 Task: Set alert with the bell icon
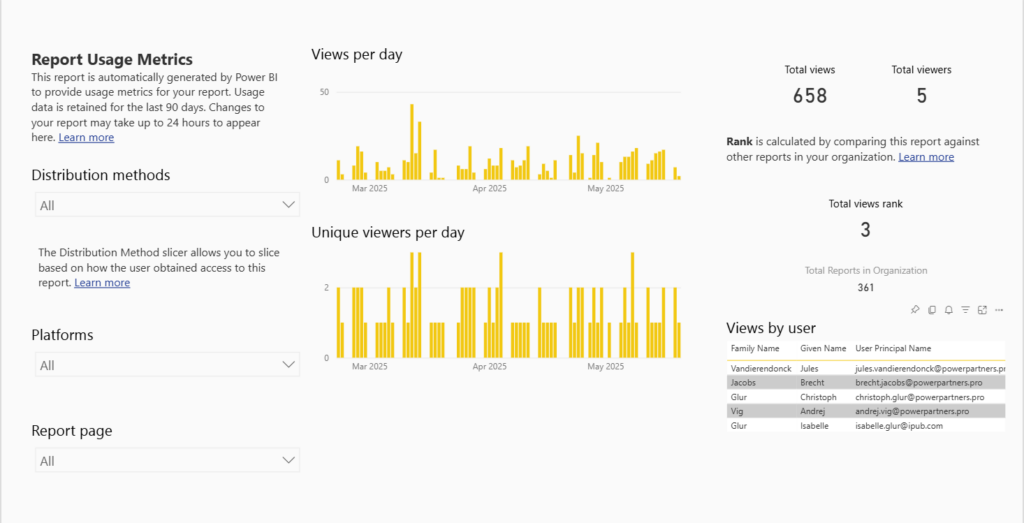(x=949, y=310)
